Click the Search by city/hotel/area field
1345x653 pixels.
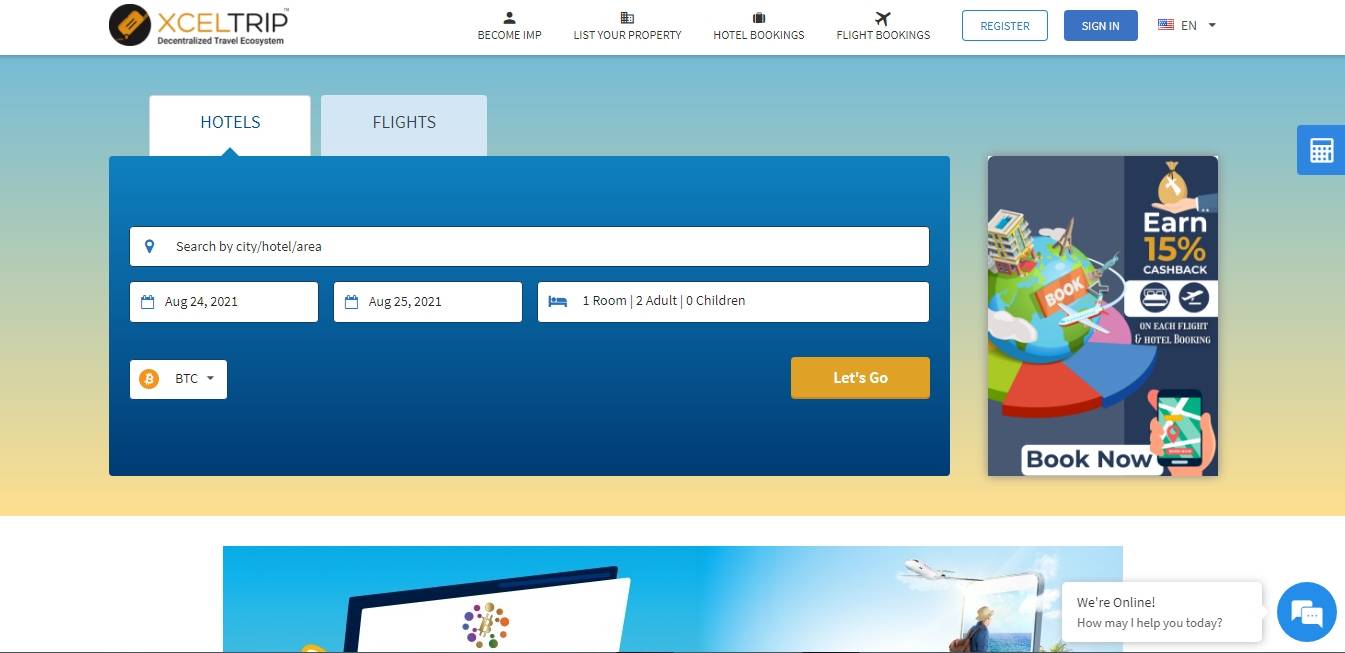pyautogui.click(x=529, y=246)
